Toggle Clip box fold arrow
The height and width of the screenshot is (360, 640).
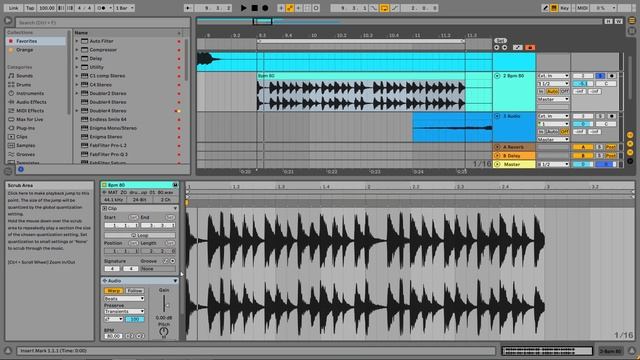tap(175, 209)
